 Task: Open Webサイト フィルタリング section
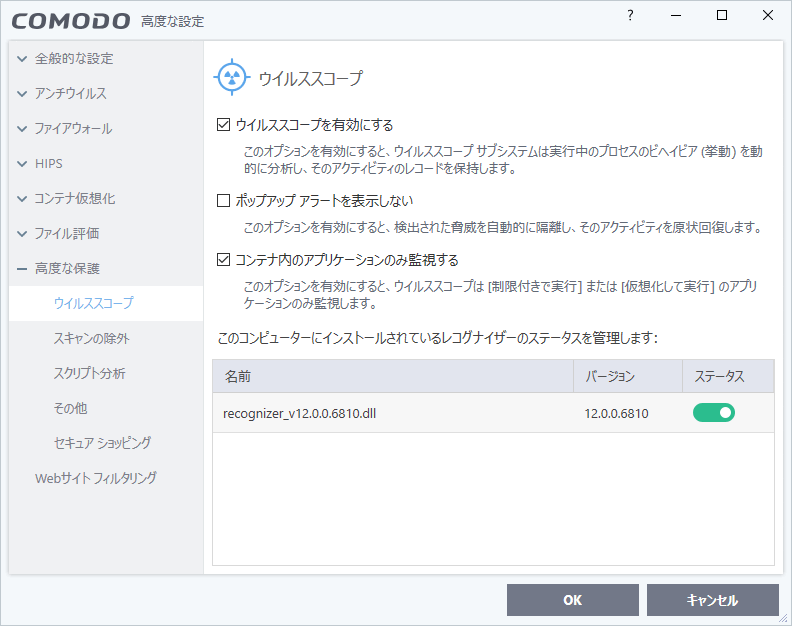[96, 478]
